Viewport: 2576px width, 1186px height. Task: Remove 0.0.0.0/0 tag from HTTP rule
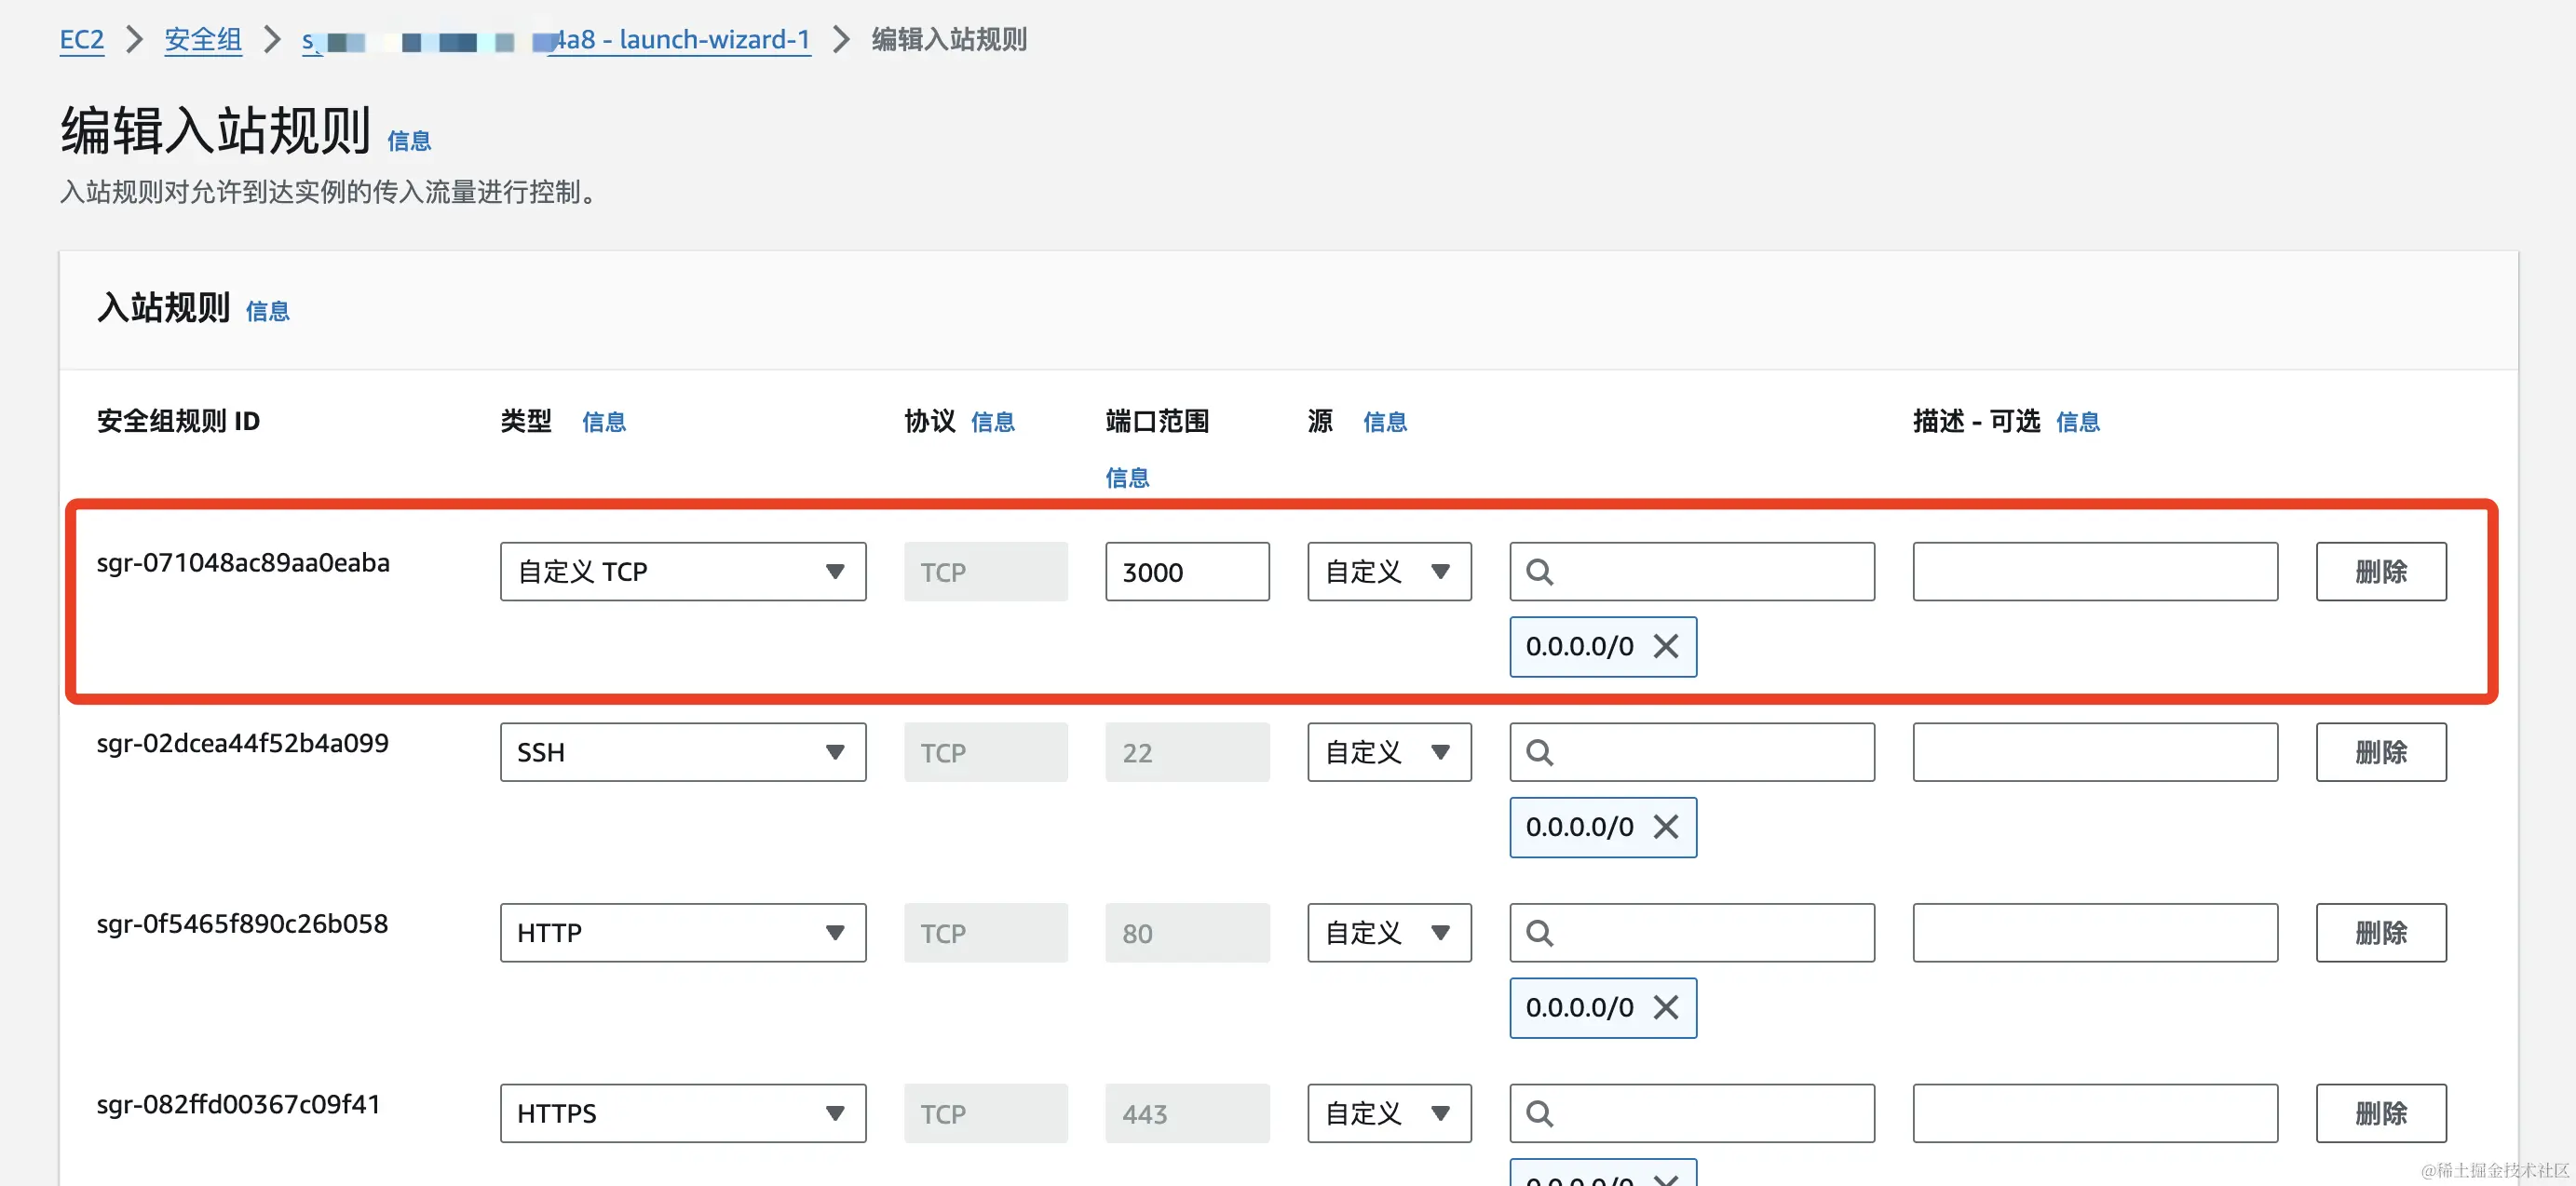point(1665,1007)
